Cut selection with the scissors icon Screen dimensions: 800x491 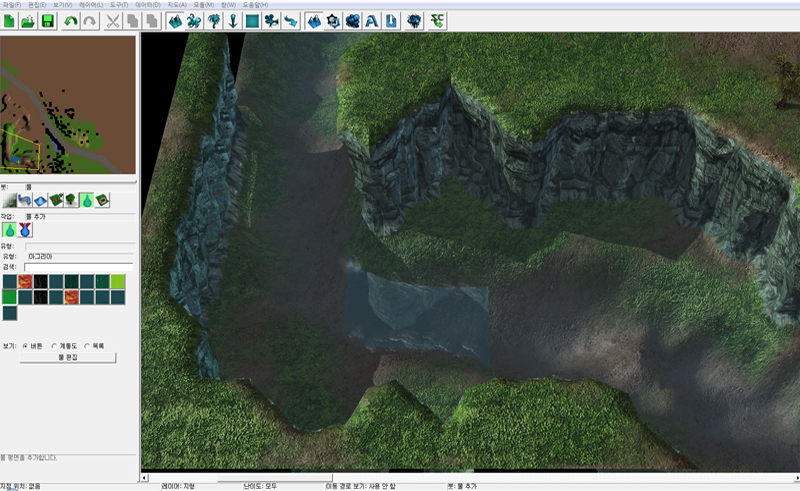pos(113,21)
